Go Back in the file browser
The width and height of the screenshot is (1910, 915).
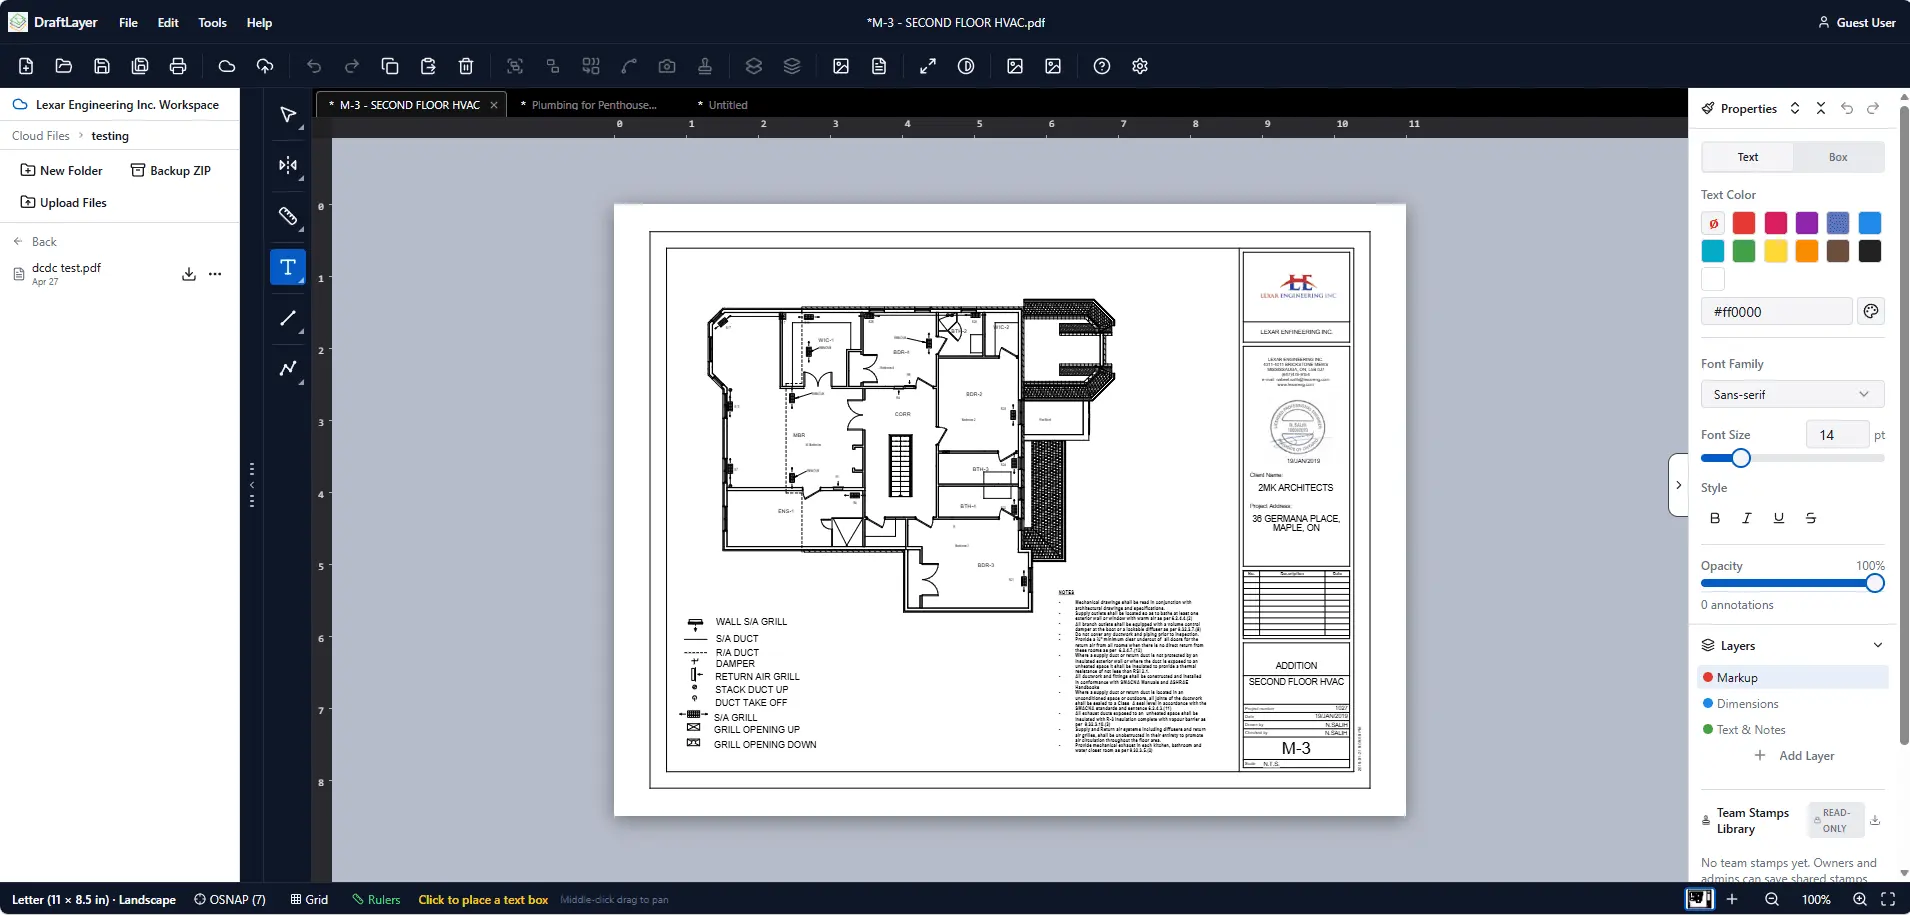35,242
